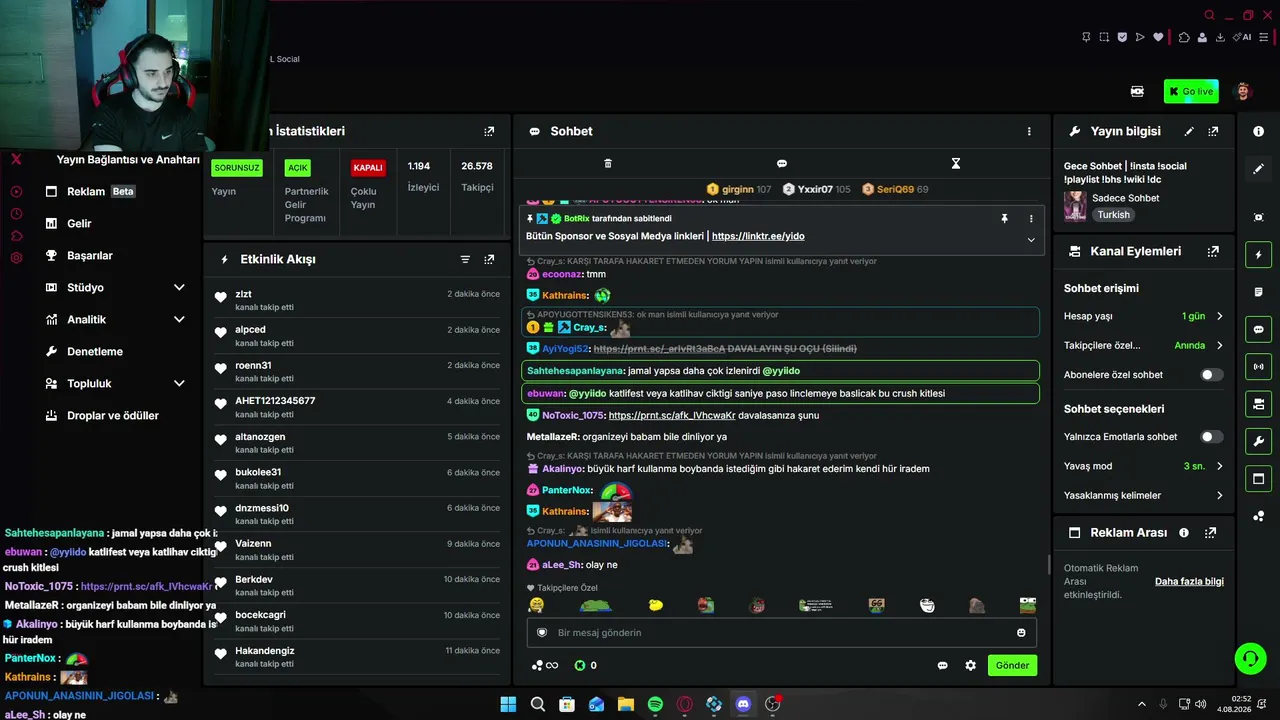Pop out the Reklam Arası panel
This screenshot has height=720, width=1280.
pyautogui.click(x=1211, y=533)
